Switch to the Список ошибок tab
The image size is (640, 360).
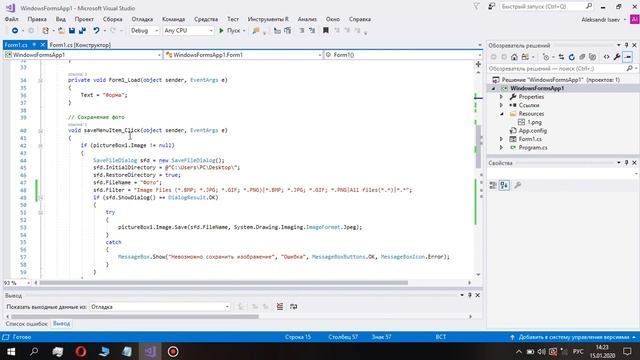pyautogui.click(x=27, y=324)
